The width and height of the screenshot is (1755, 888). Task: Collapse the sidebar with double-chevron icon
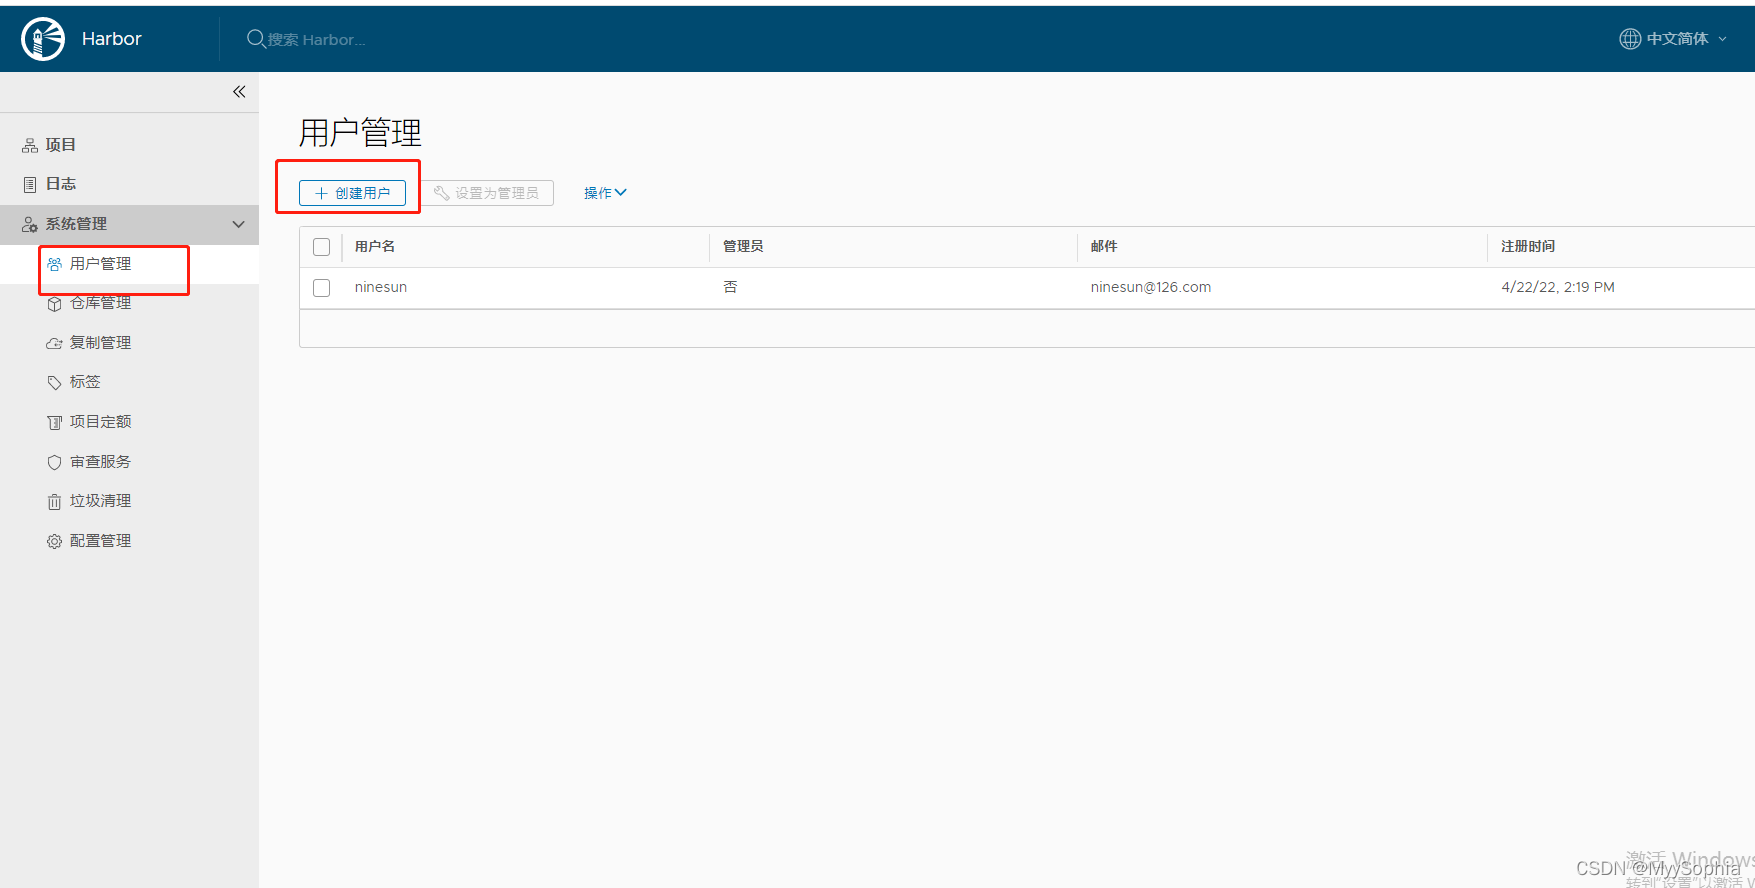pyautogui.click(x=239, y=92)
